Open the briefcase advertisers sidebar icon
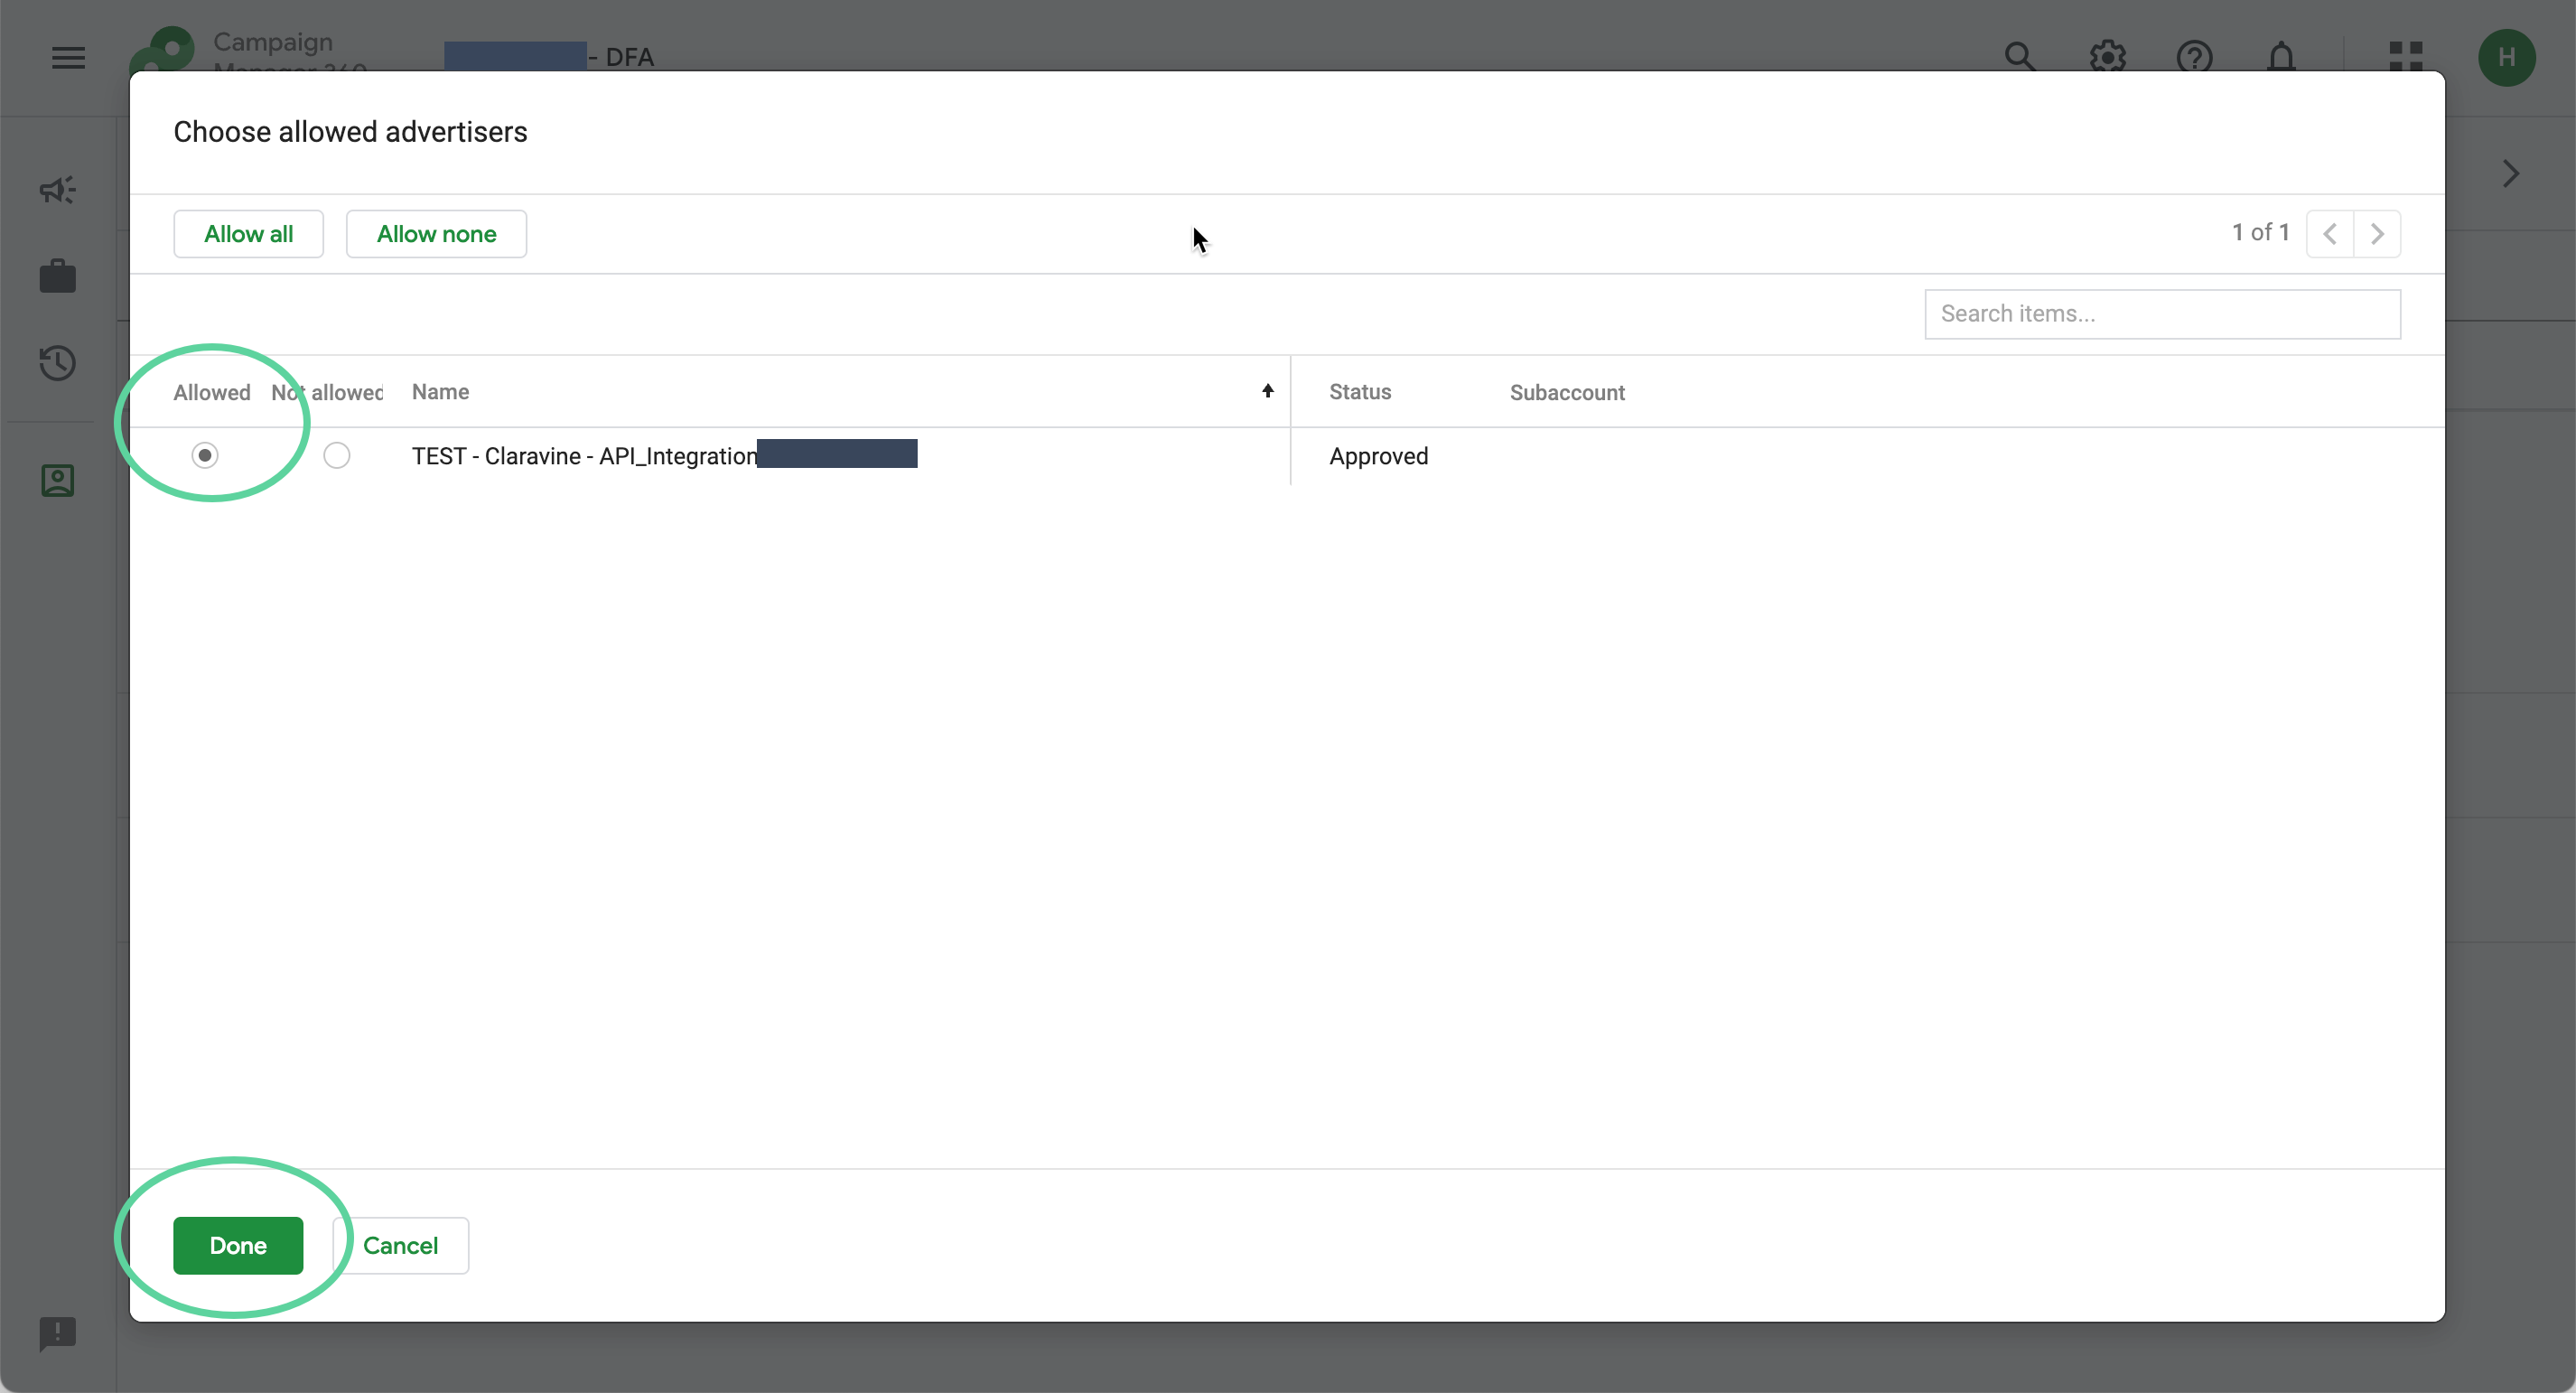The width and height of the screenshot is (2576, 1393). (58, 276)
